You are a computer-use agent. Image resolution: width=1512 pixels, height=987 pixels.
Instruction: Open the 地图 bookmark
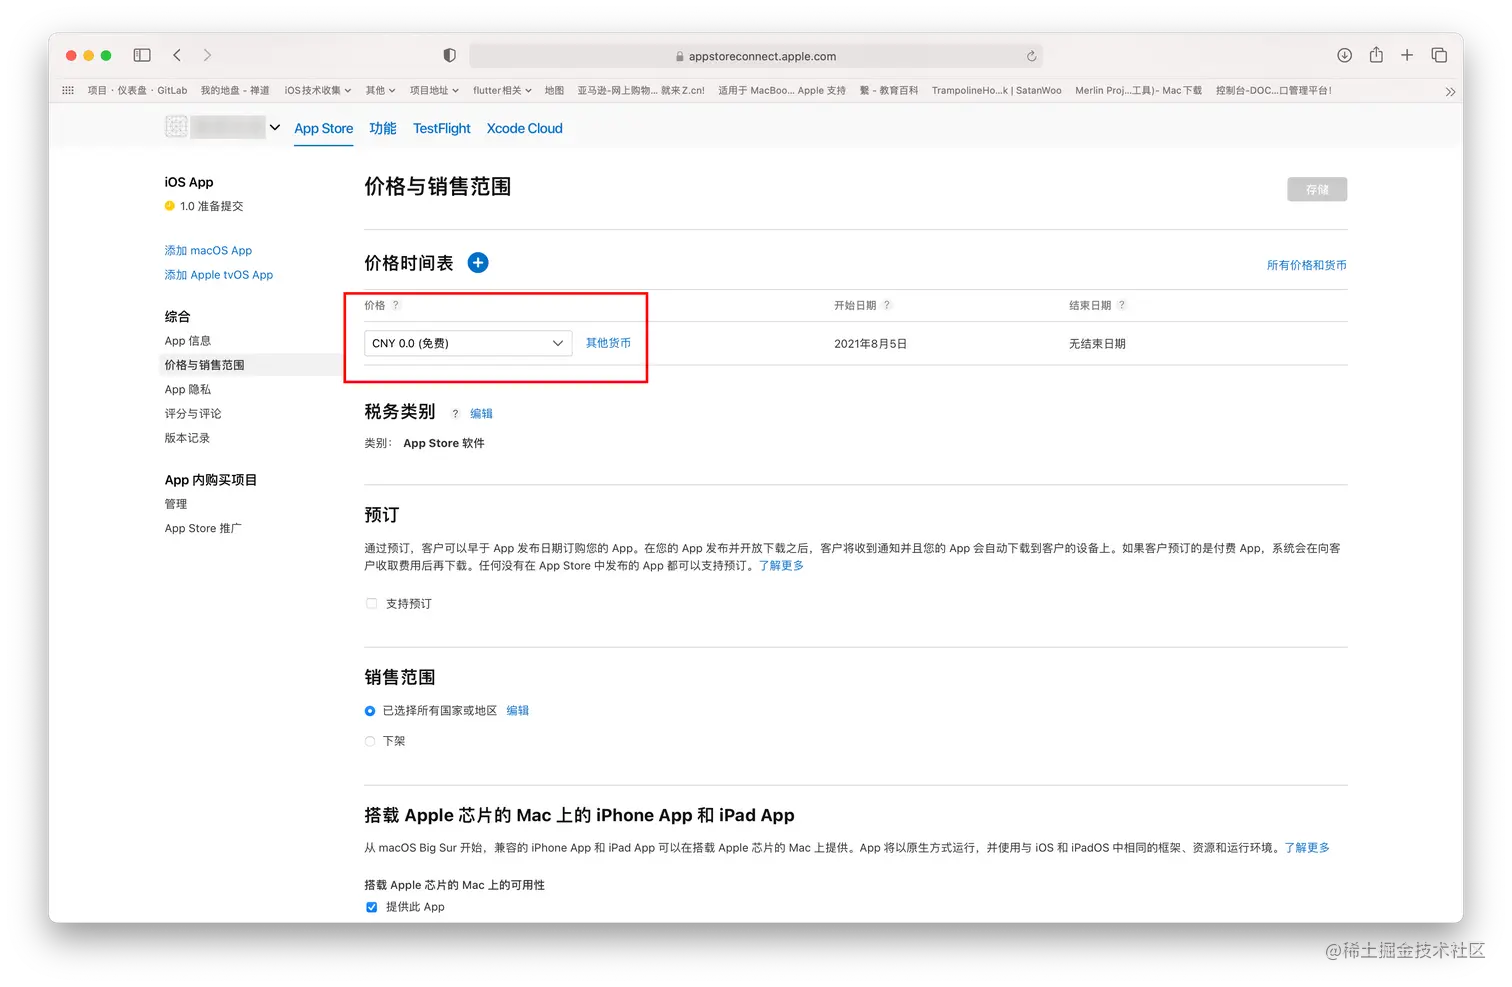tap(554, 90)
